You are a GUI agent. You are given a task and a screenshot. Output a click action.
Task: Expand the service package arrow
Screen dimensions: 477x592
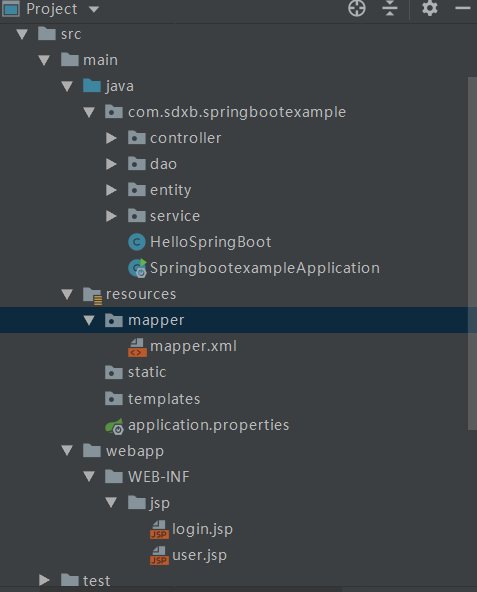[111, 216]
